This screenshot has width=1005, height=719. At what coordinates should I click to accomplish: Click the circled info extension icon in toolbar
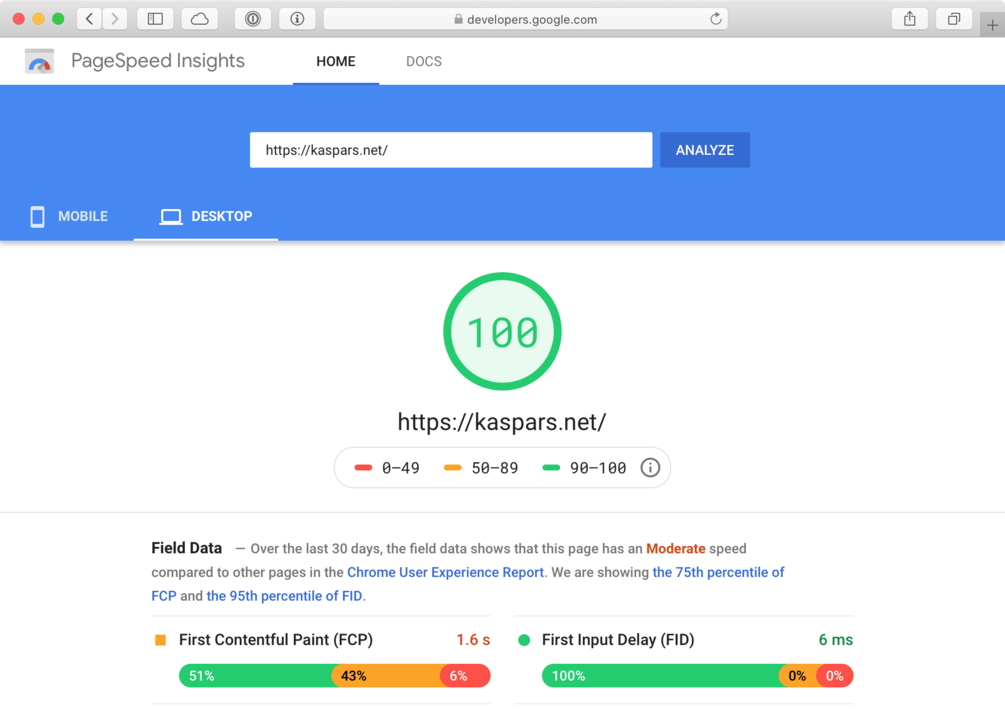point(297,19)
